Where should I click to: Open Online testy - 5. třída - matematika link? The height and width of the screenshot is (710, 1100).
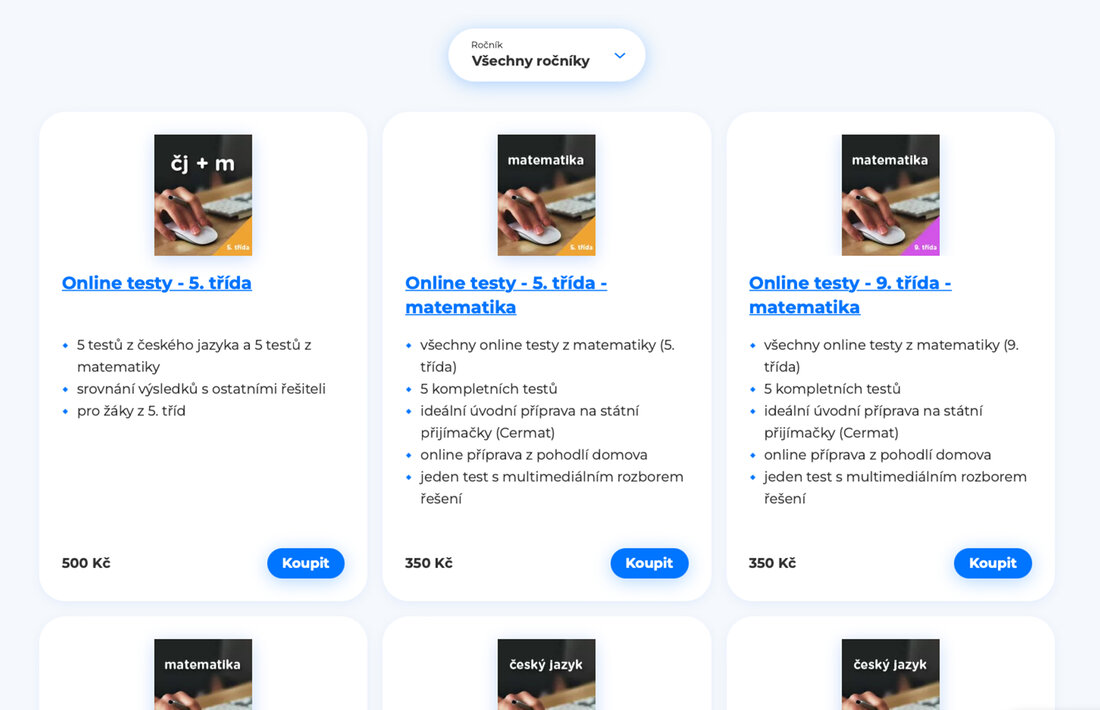pyautogui.click(x=506, y=295)
